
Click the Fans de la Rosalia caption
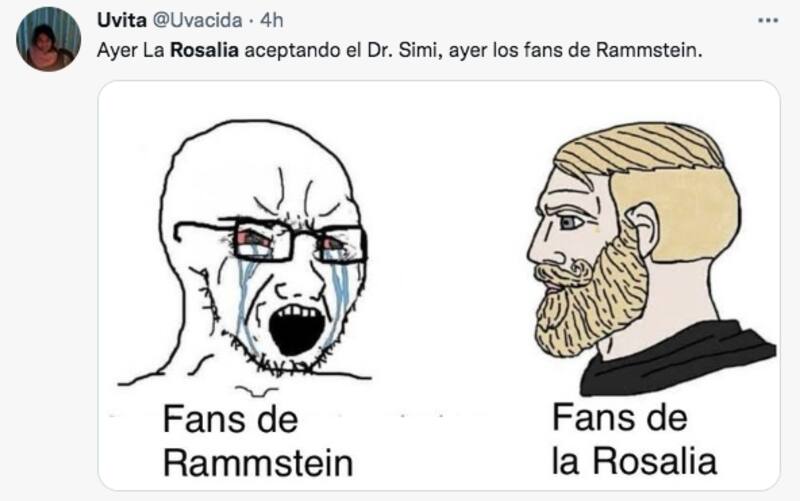coord(635,439)
